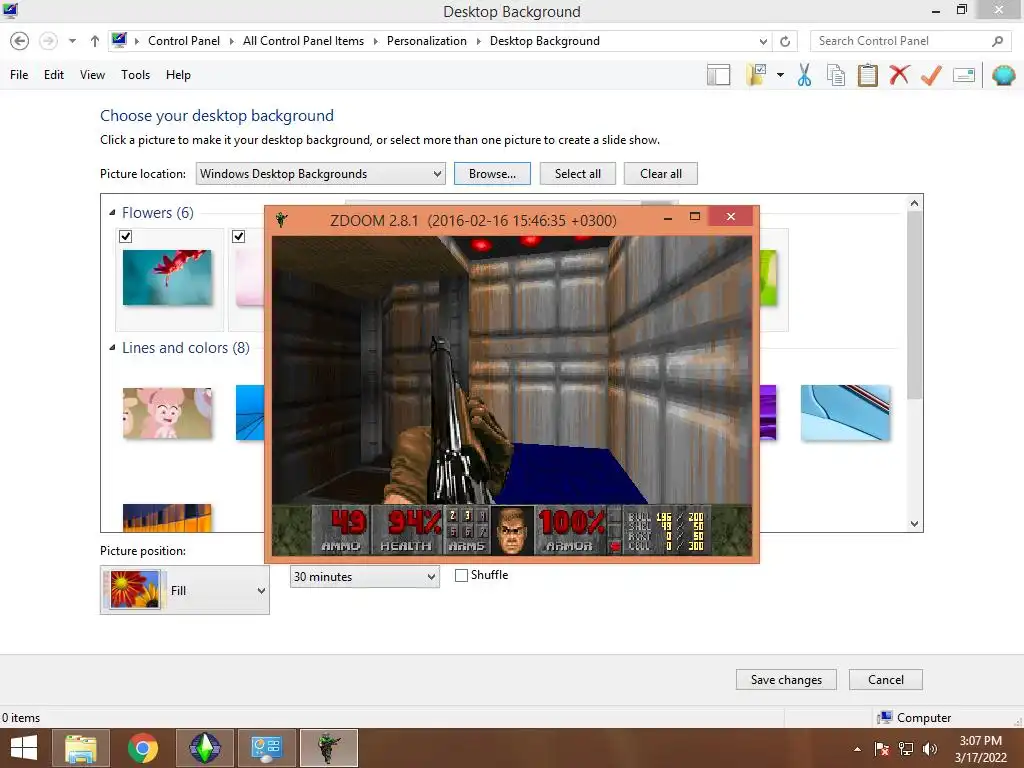Image resolution: width=1024 pixels, height=768 pixels.
Task: Open File Explorer from taskbar
Action: point(81,748)
